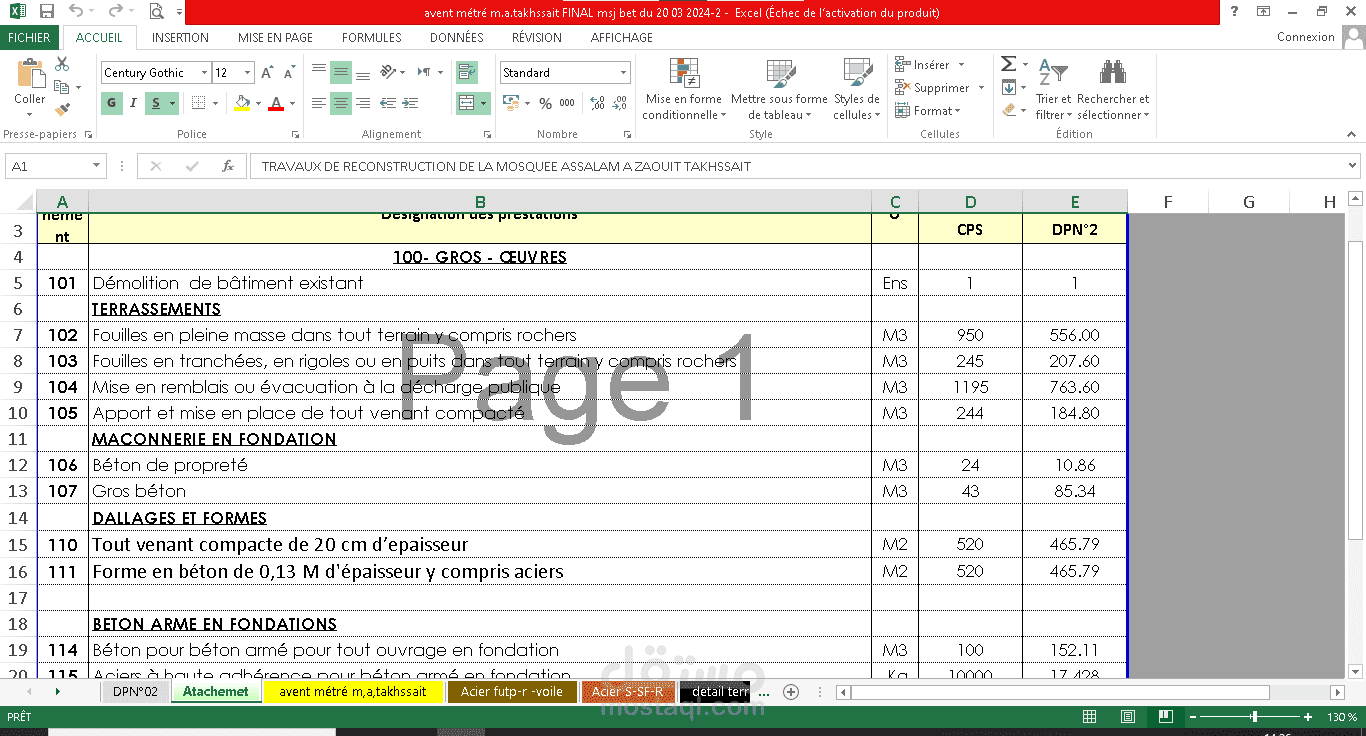Click the new sheet plus button

pyautogui.click(x=791, y=692)
